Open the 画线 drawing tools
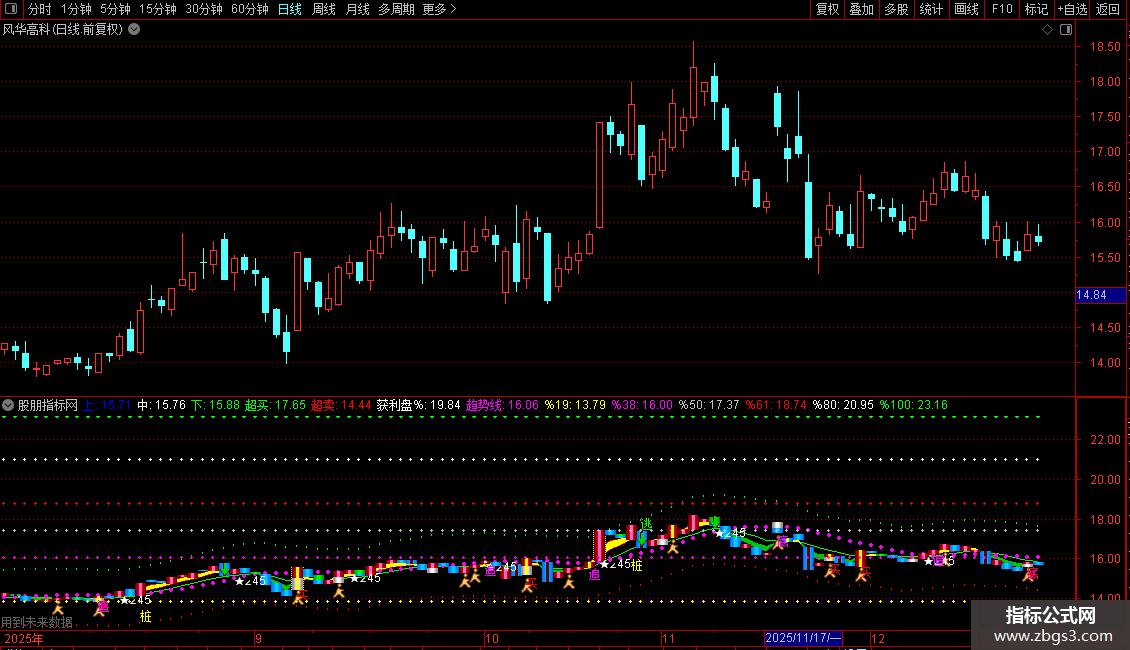This screenshot has width=1130, height=650. tap(966, 9)
